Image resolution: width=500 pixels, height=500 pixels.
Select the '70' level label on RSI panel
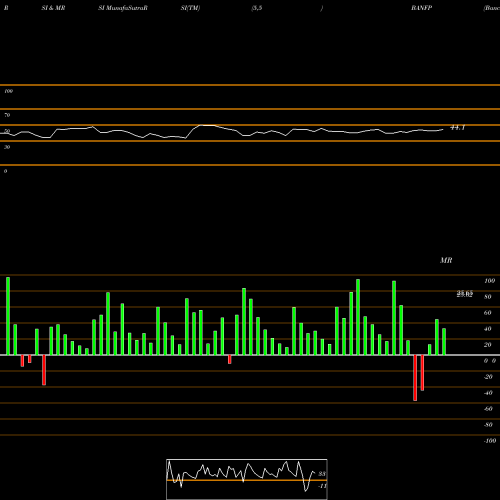coord(7,115)
